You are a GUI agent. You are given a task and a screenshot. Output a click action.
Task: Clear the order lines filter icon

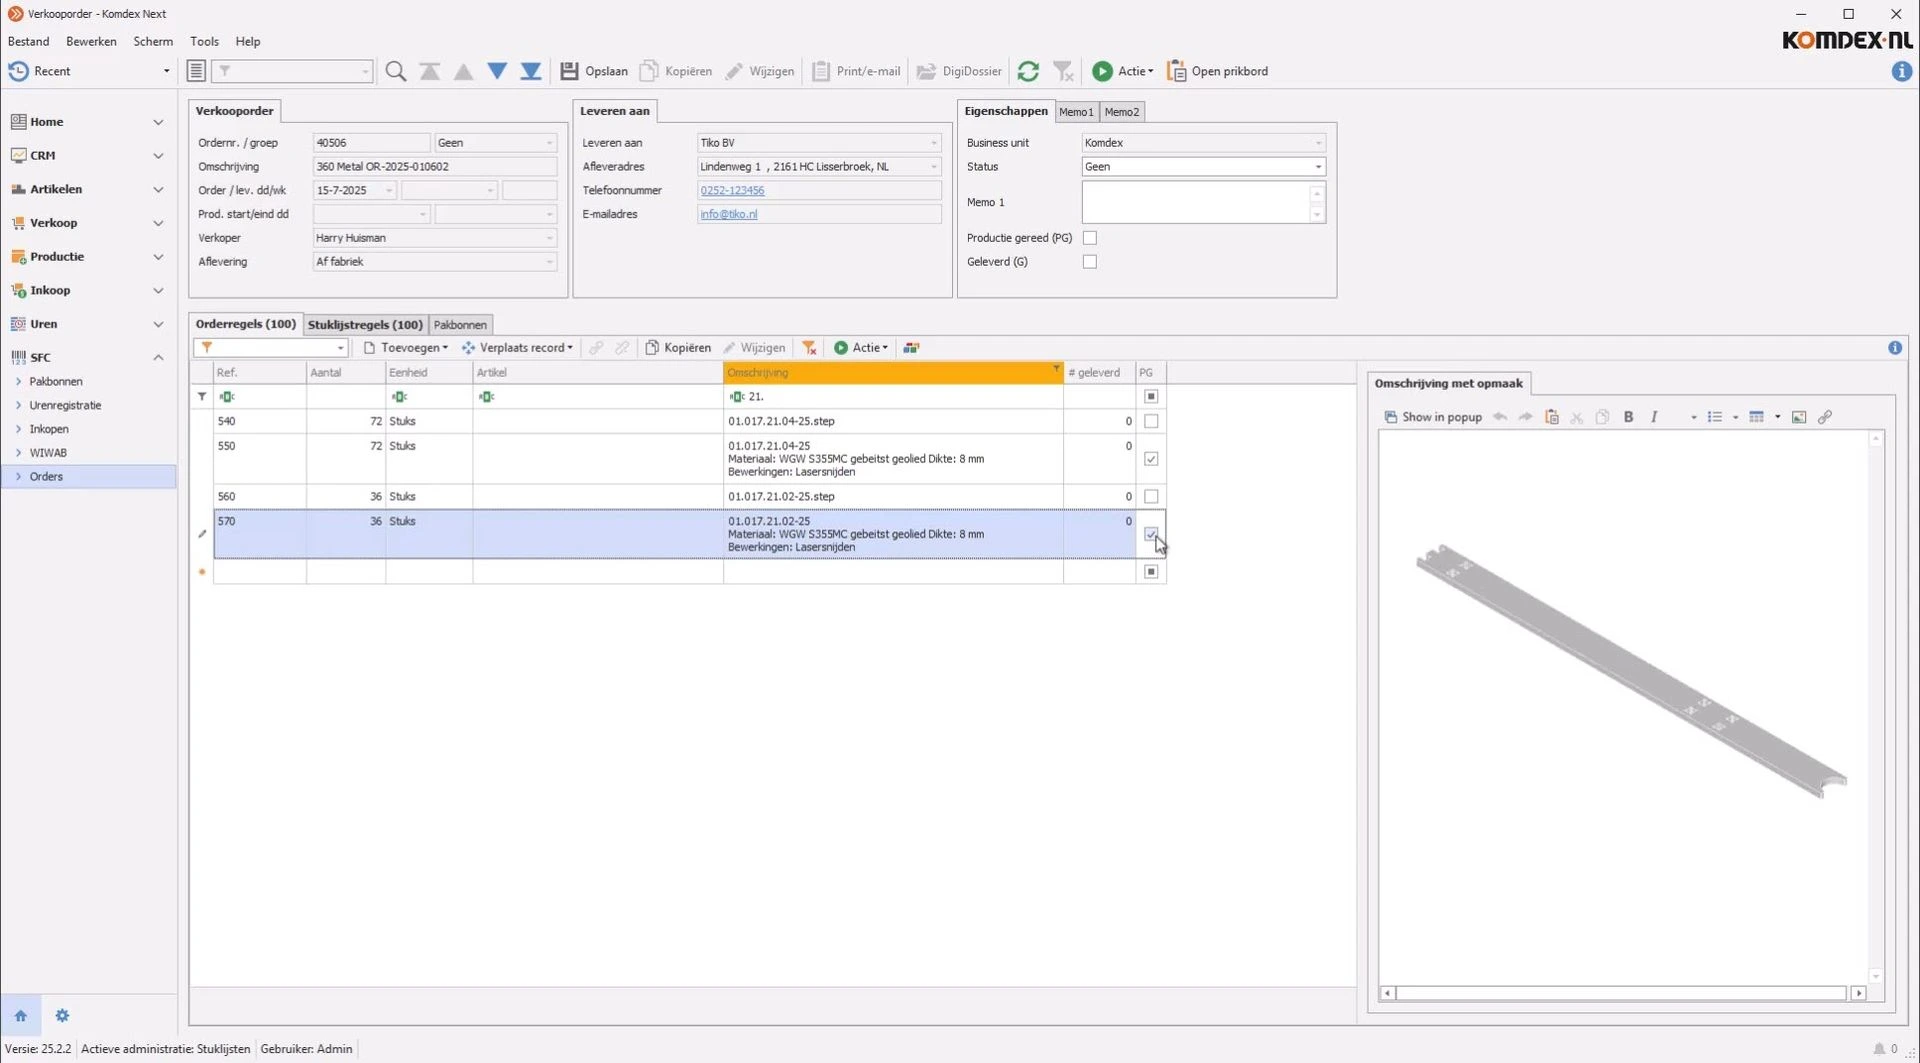click(809, 348)
